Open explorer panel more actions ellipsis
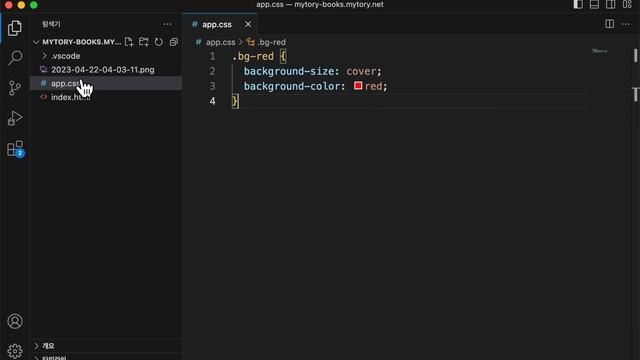The width and height of the screenshot is (640, 360). tap(167, 24)
